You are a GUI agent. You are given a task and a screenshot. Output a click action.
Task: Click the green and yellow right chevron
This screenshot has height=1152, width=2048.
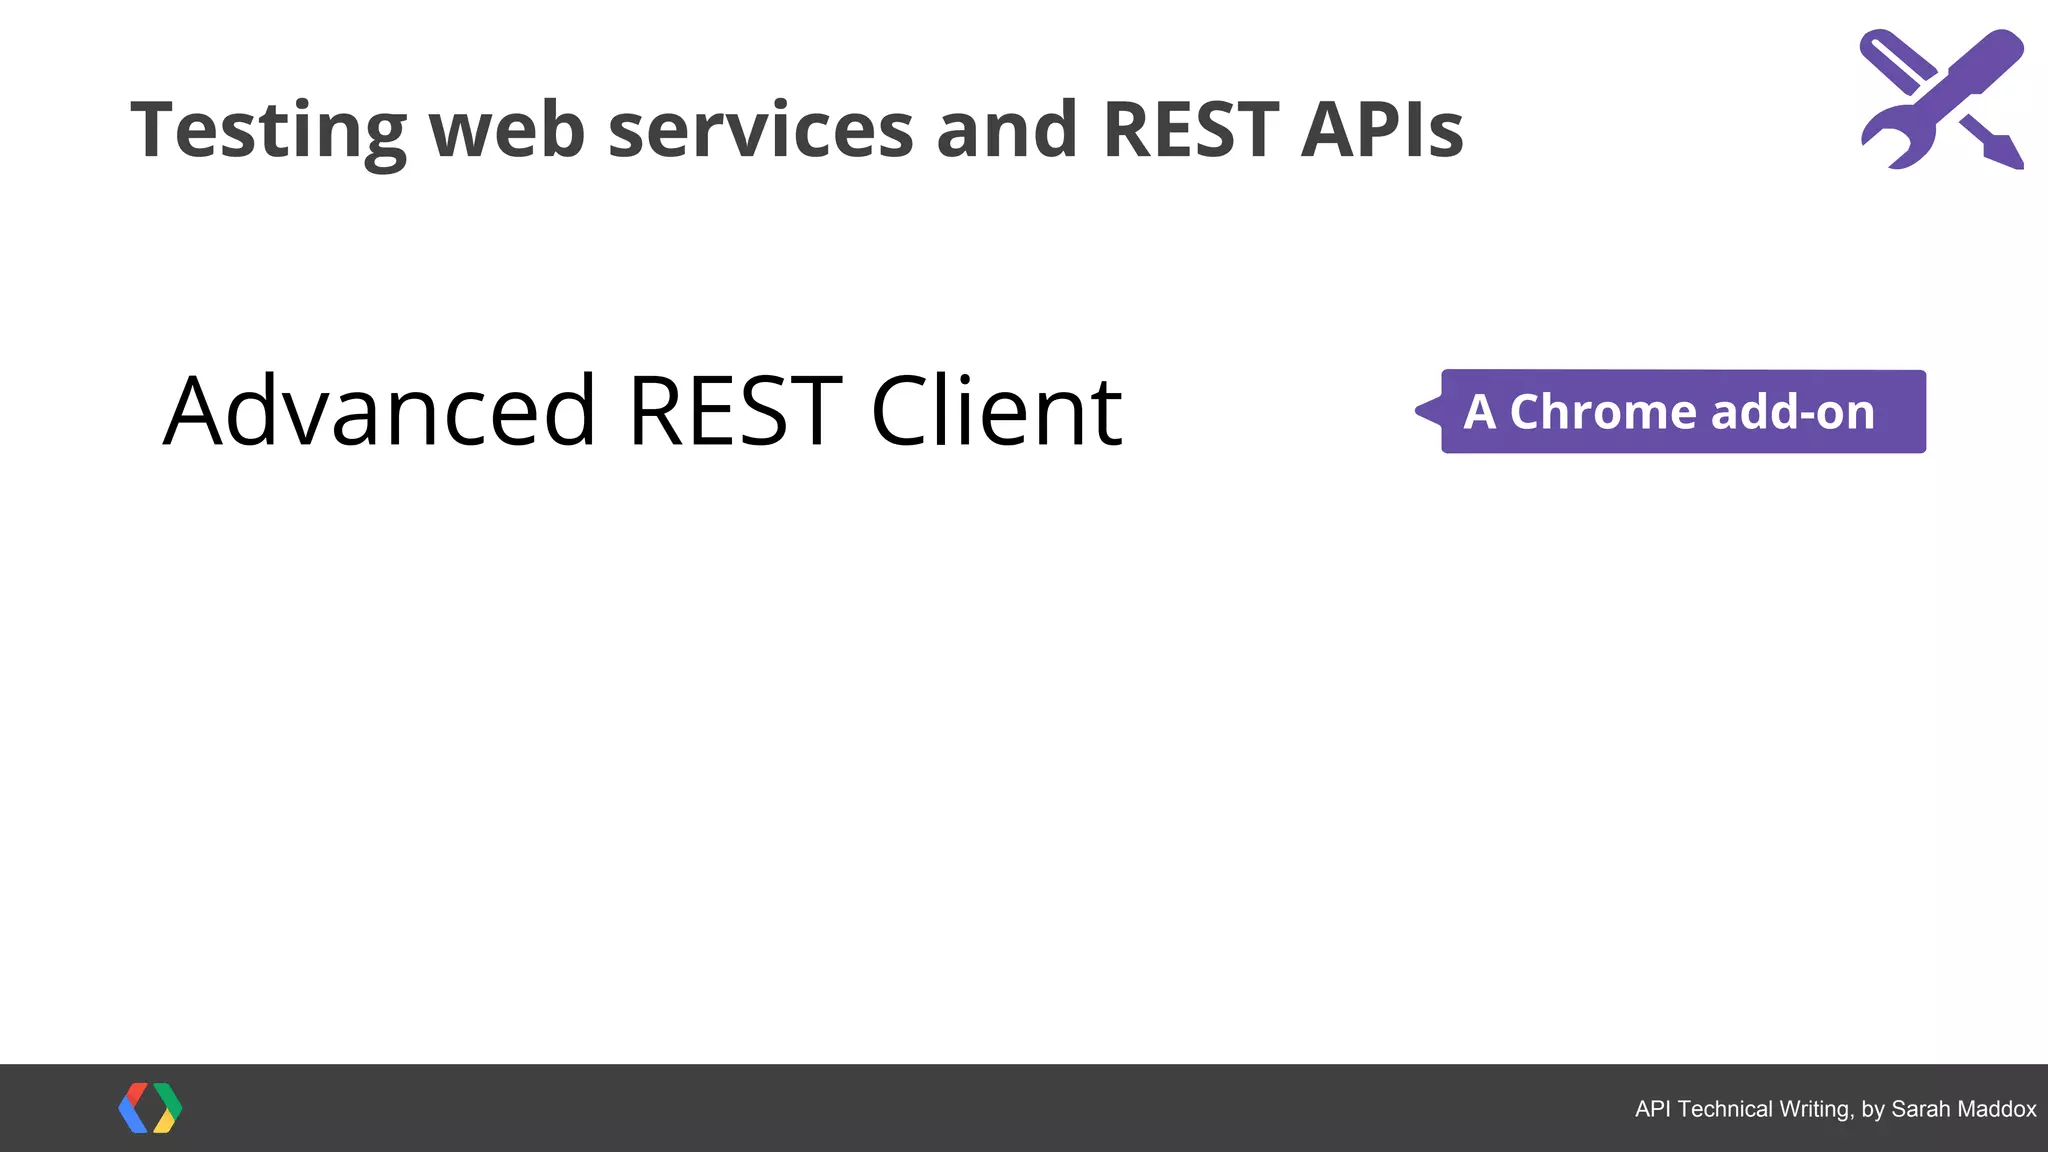click(169, 1108)
